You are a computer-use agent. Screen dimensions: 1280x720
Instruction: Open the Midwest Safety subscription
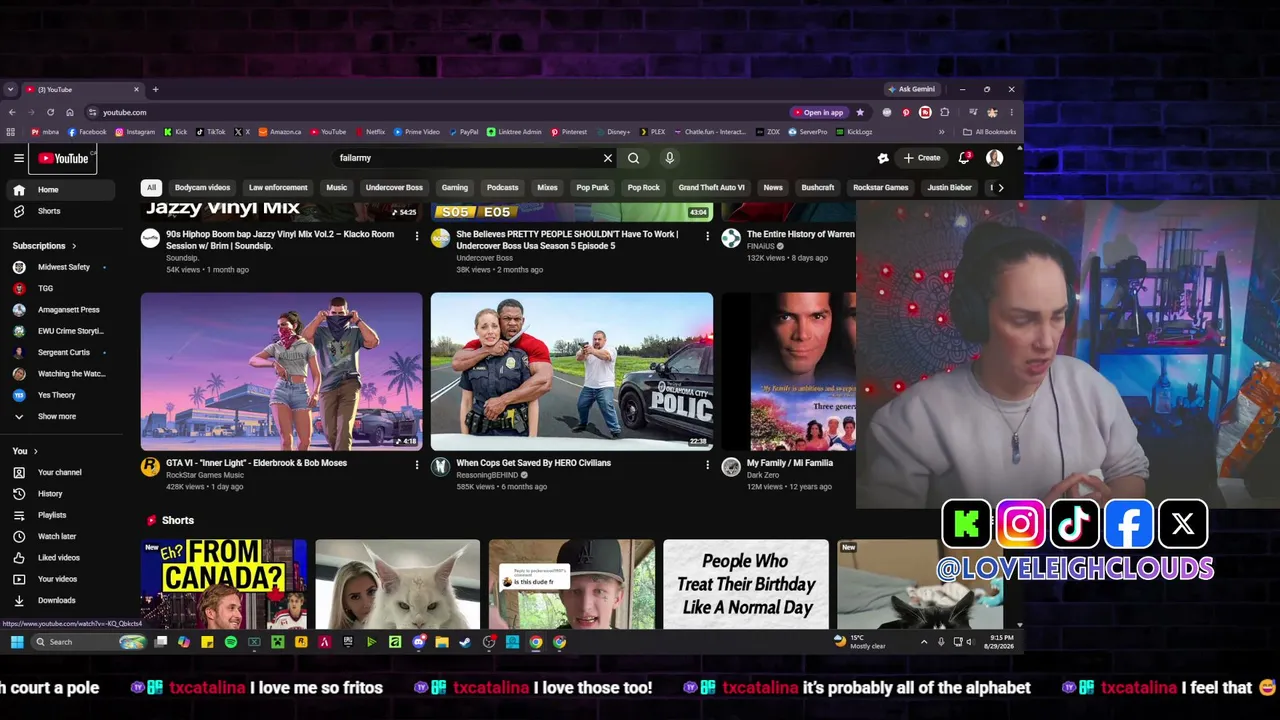coord(62,267)
